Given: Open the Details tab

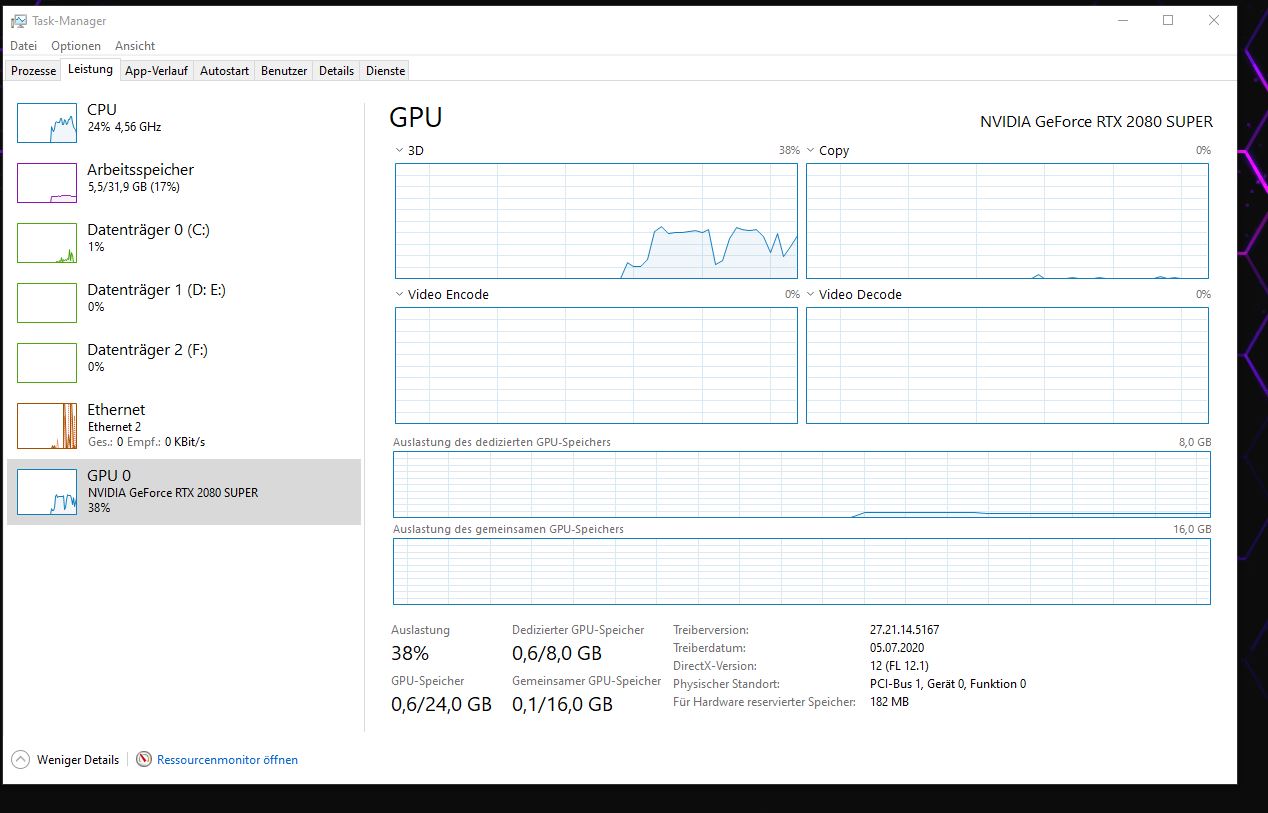Looking at the screenshot, I should (x=336, y=71).
